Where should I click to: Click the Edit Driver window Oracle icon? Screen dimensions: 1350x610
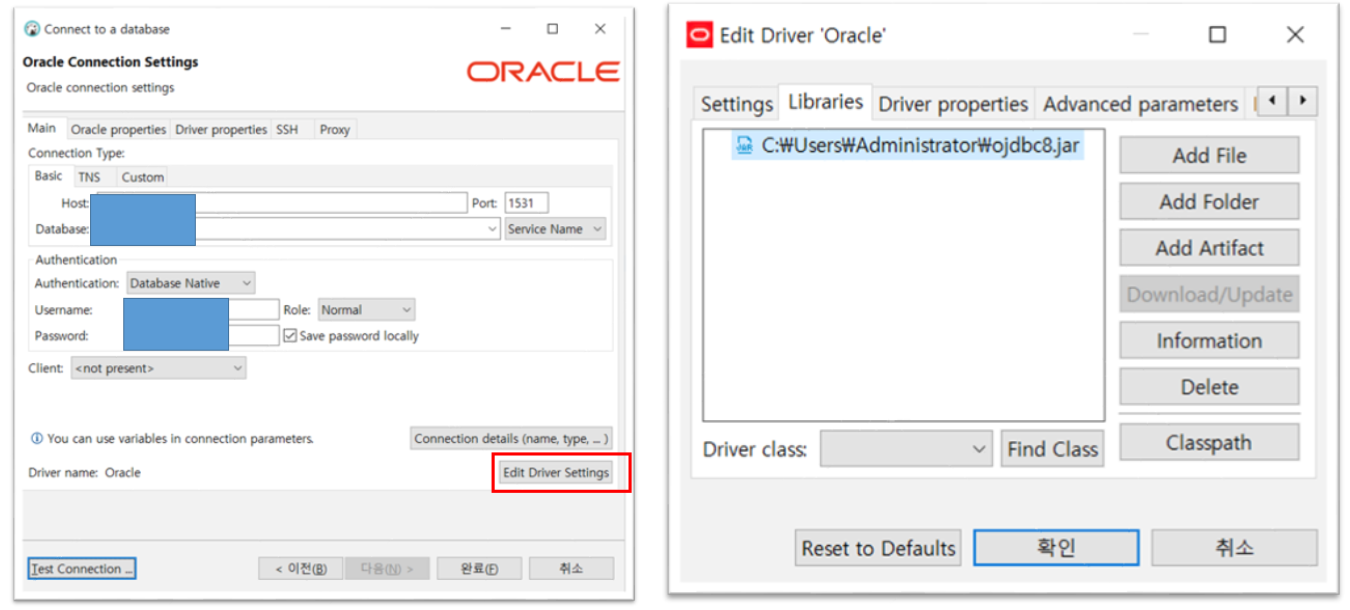click(700, 35)
